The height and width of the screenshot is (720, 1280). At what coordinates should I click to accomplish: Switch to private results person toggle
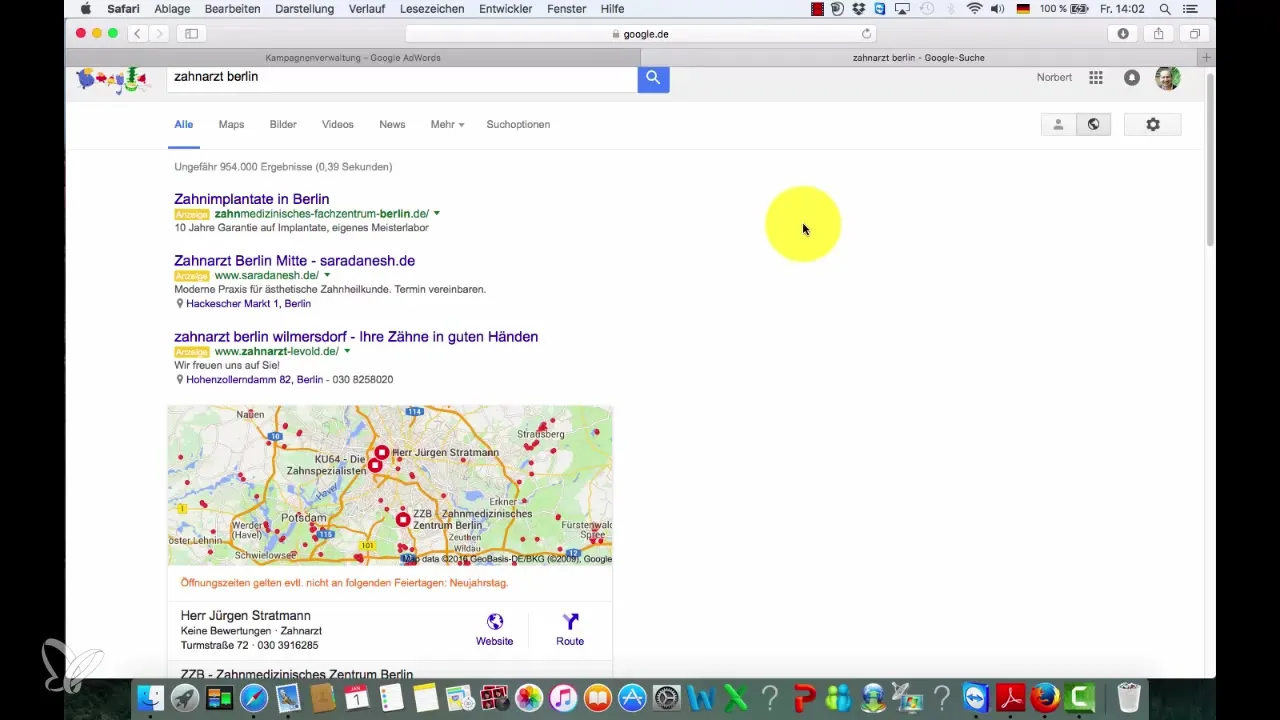click(1058, 124)
